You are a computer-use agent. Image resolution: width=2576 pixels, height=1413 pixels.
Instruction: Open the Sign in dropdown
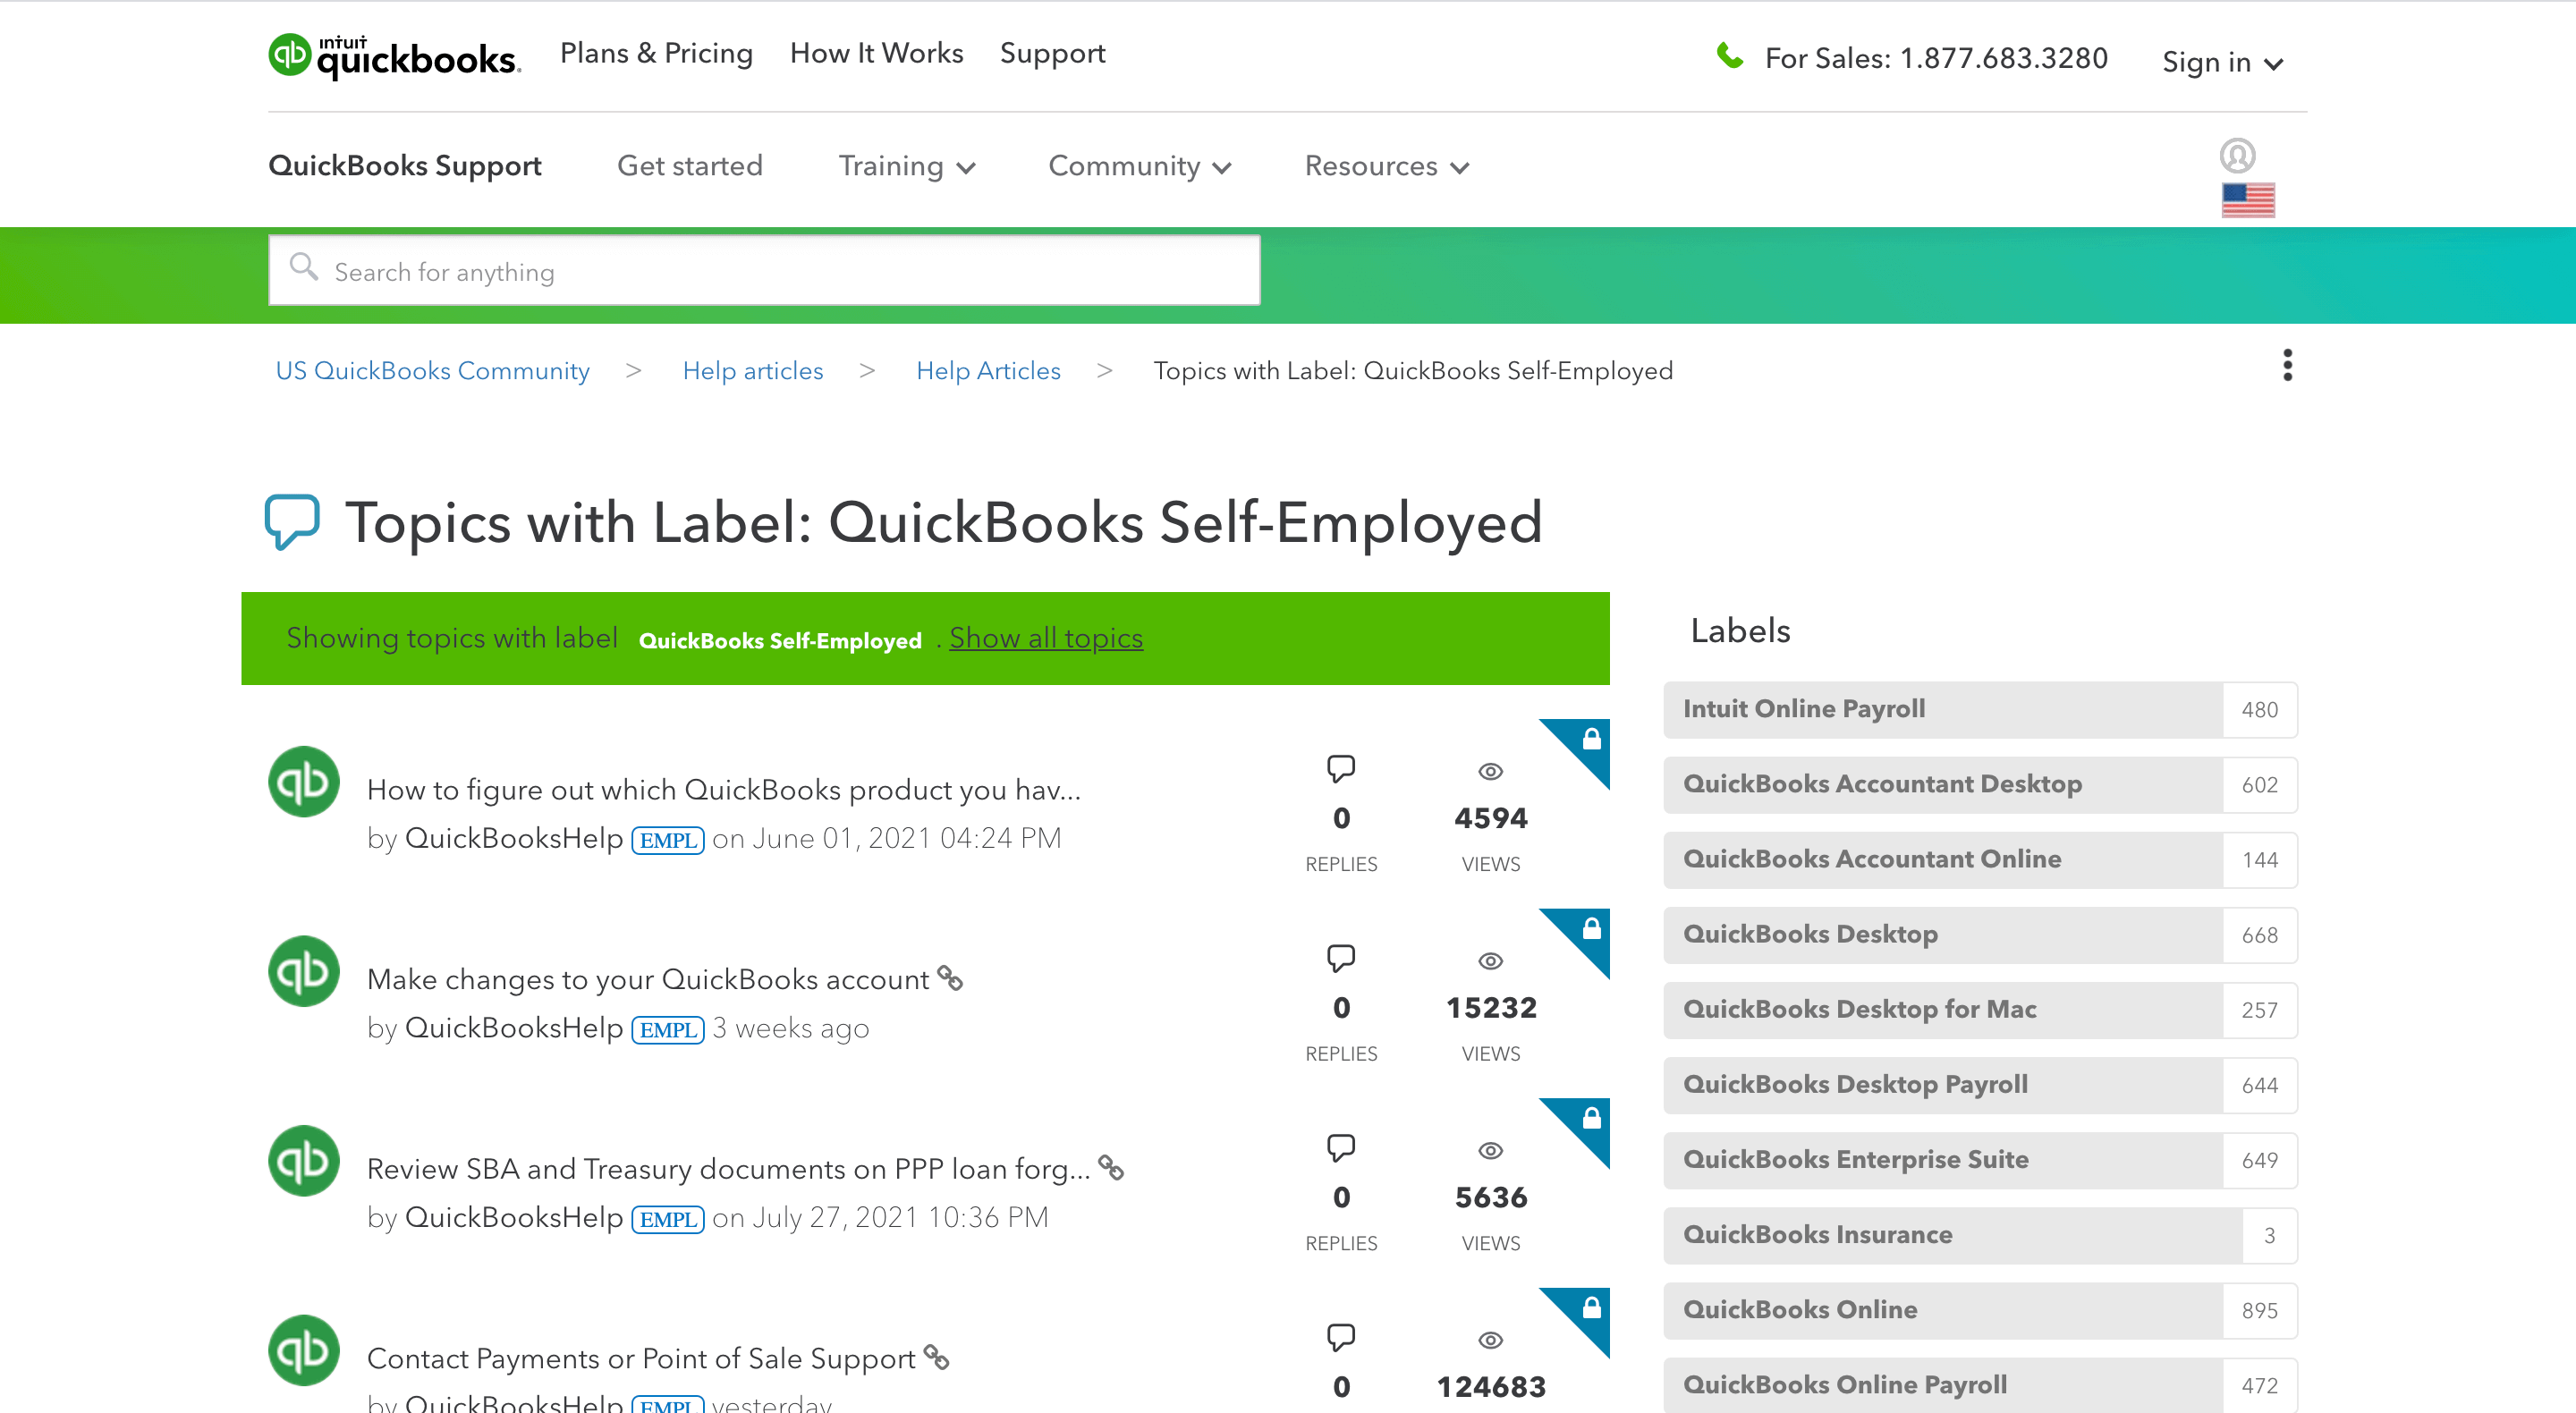[2221, 61]
